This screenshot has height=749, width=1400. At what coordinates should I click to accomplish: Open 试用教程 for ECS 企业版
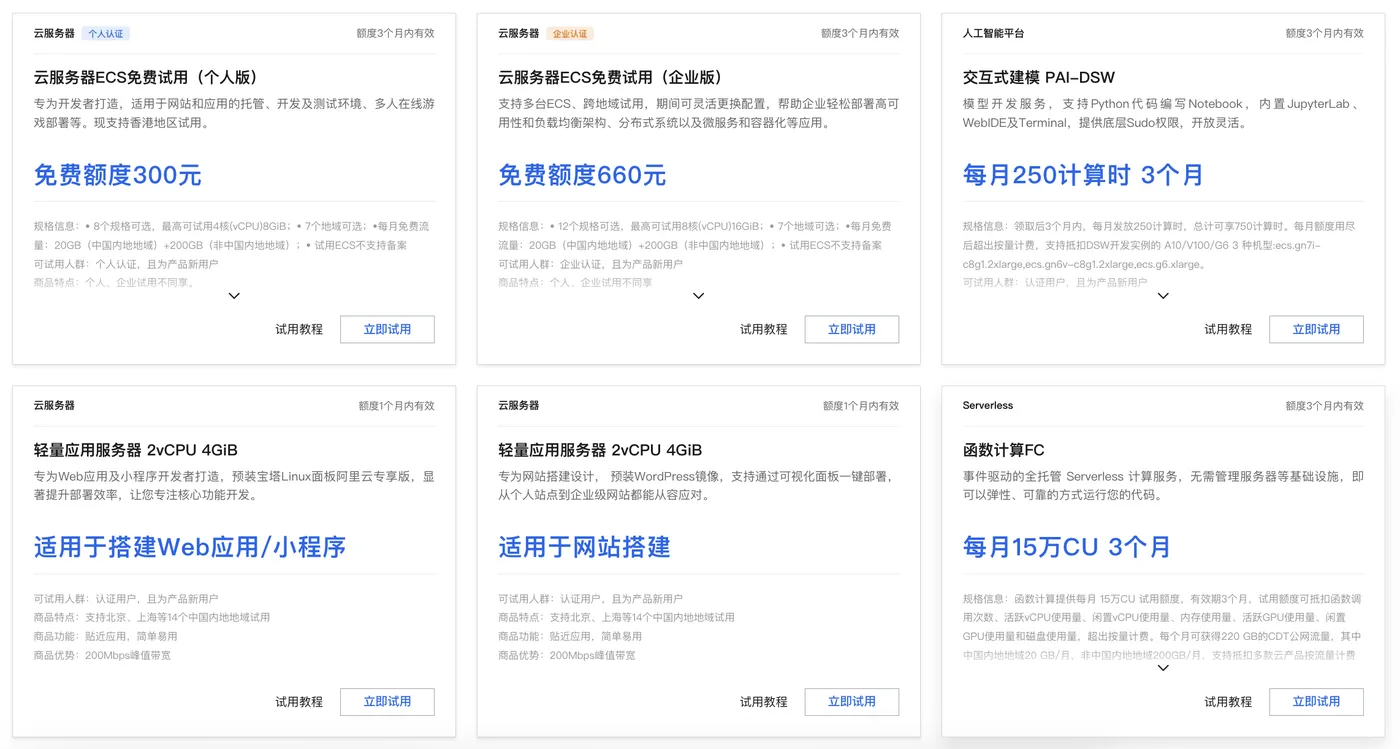pos(763,329)
